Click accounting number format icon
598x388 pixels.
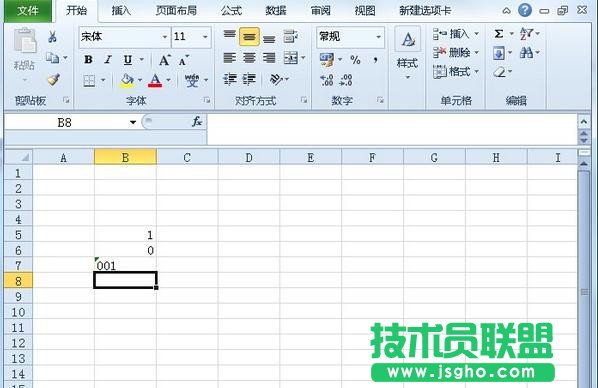(x=327, y=60)
